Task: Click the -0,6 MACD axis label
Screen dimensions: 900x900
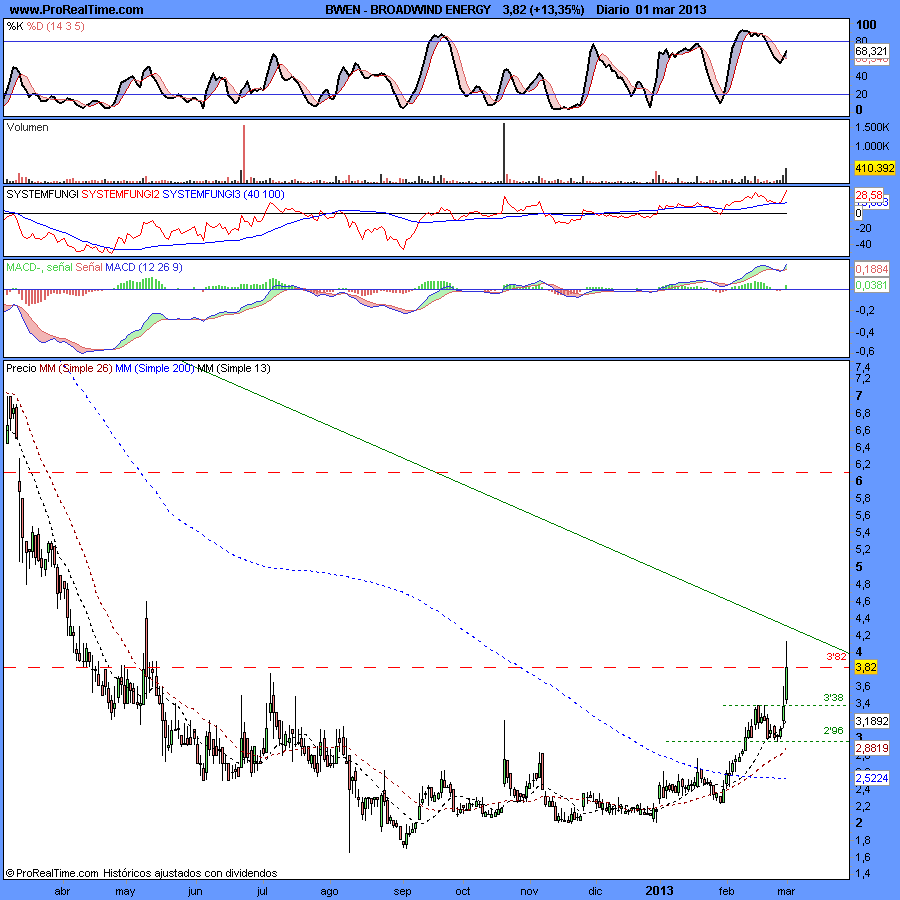Action: click(866, 351)
